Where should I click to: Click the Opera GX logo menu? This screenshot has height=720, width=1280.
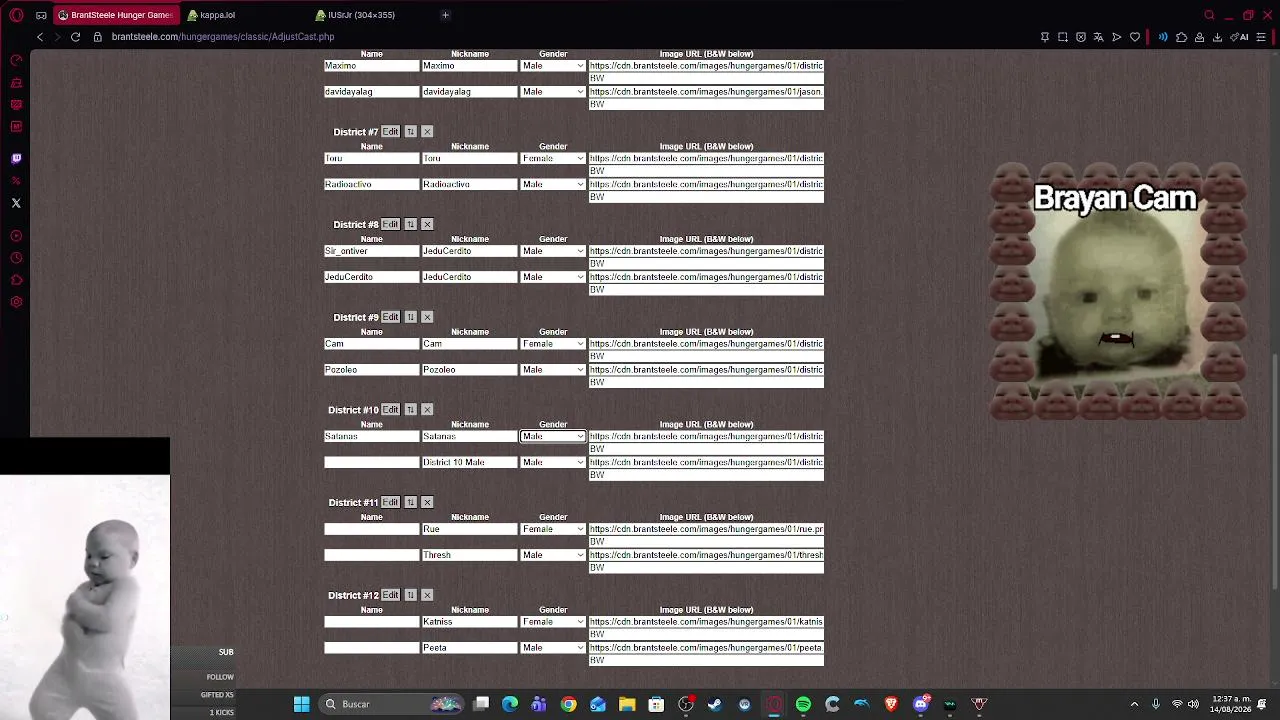click(16, 15)
